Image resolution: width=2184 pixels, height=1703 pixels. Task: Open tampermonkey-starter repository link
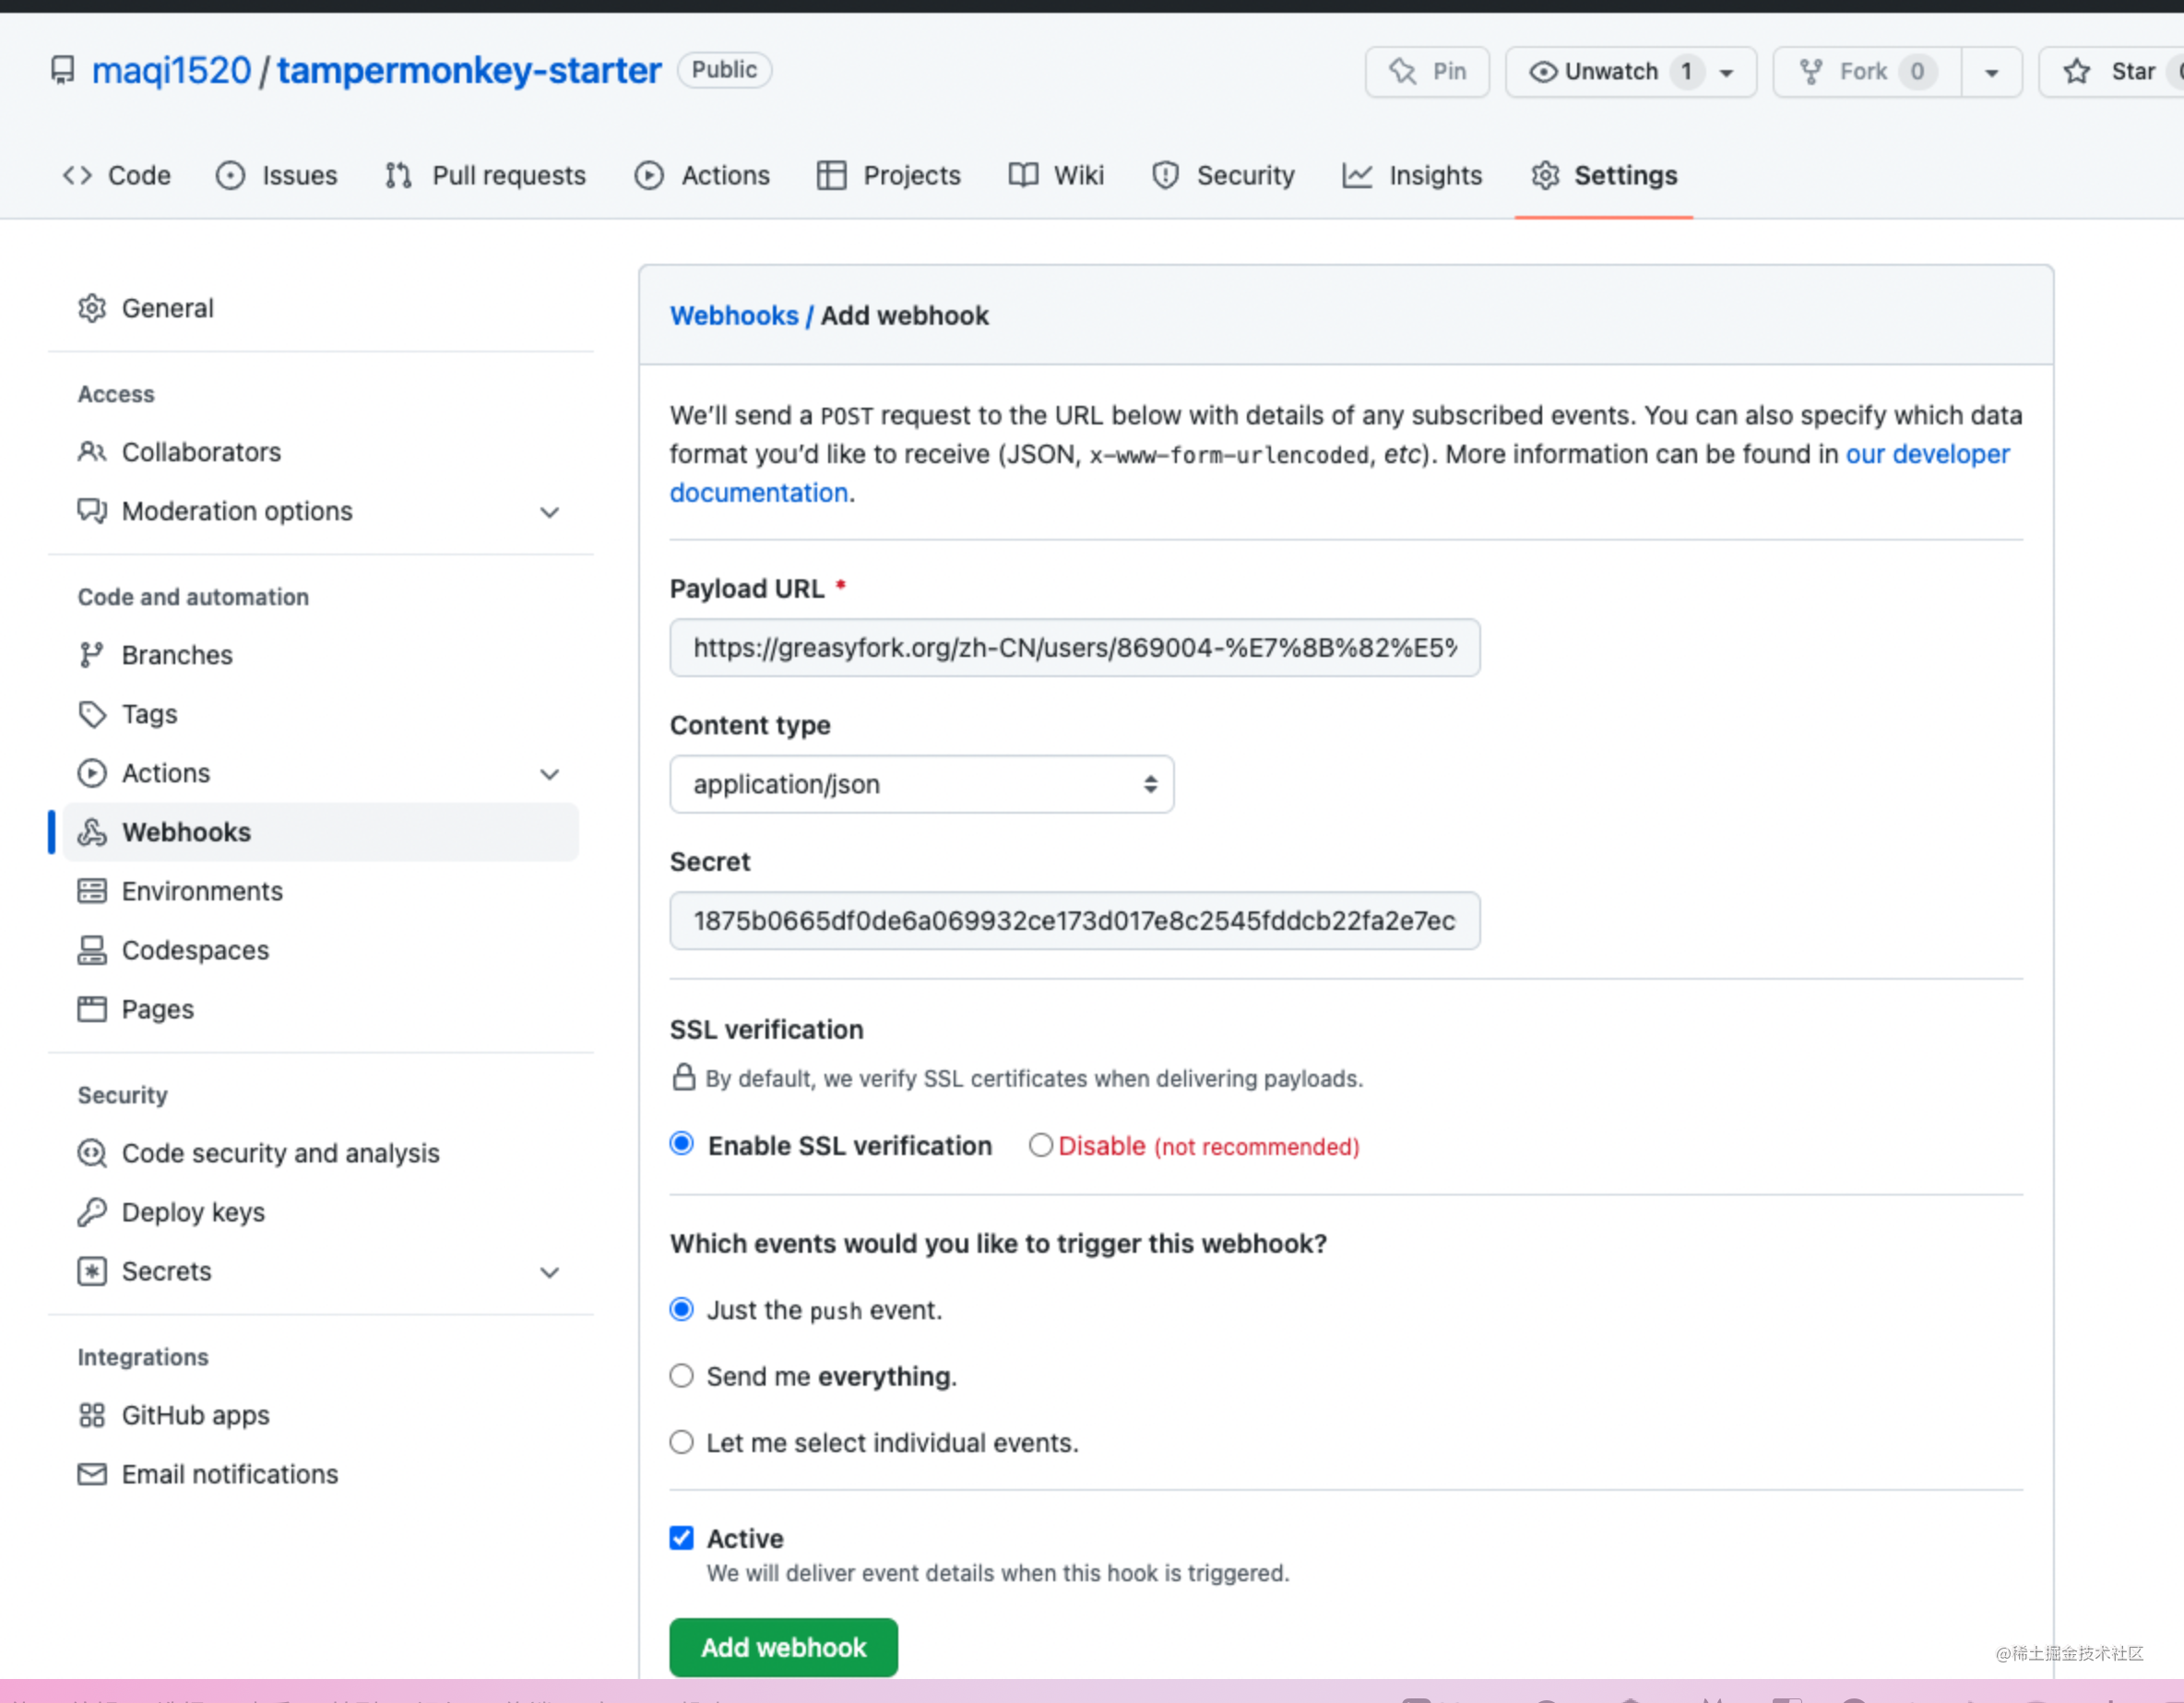click(x=469, y=71)
